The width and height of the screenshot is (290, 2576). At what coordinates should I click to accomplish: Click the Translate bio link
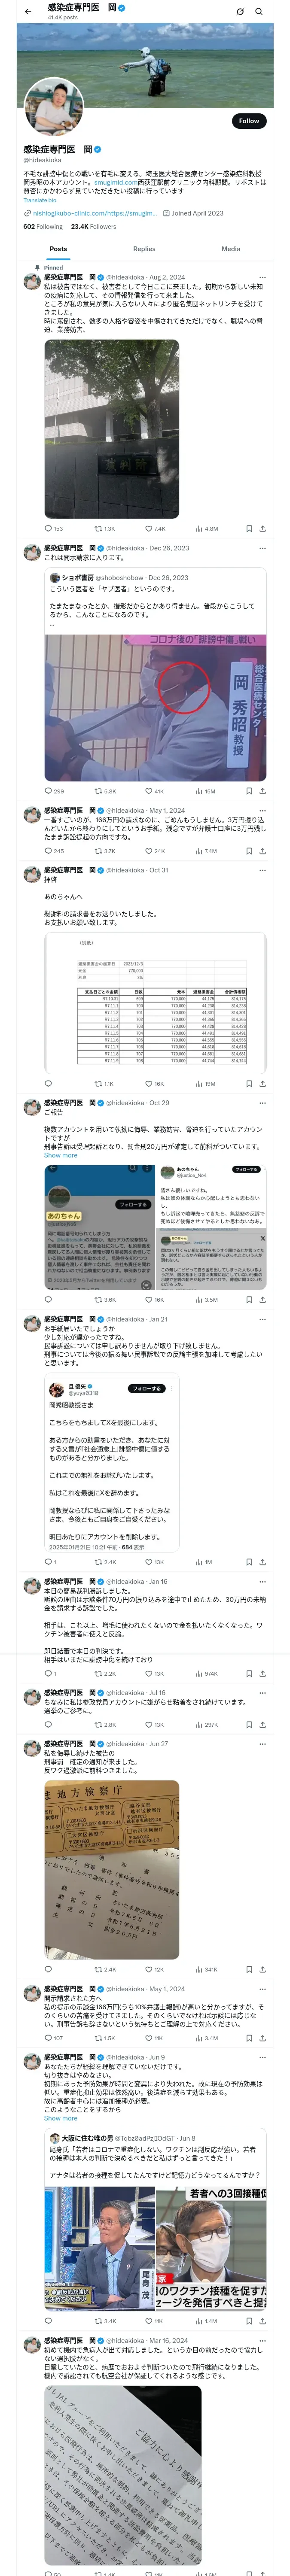coord(40,200)
